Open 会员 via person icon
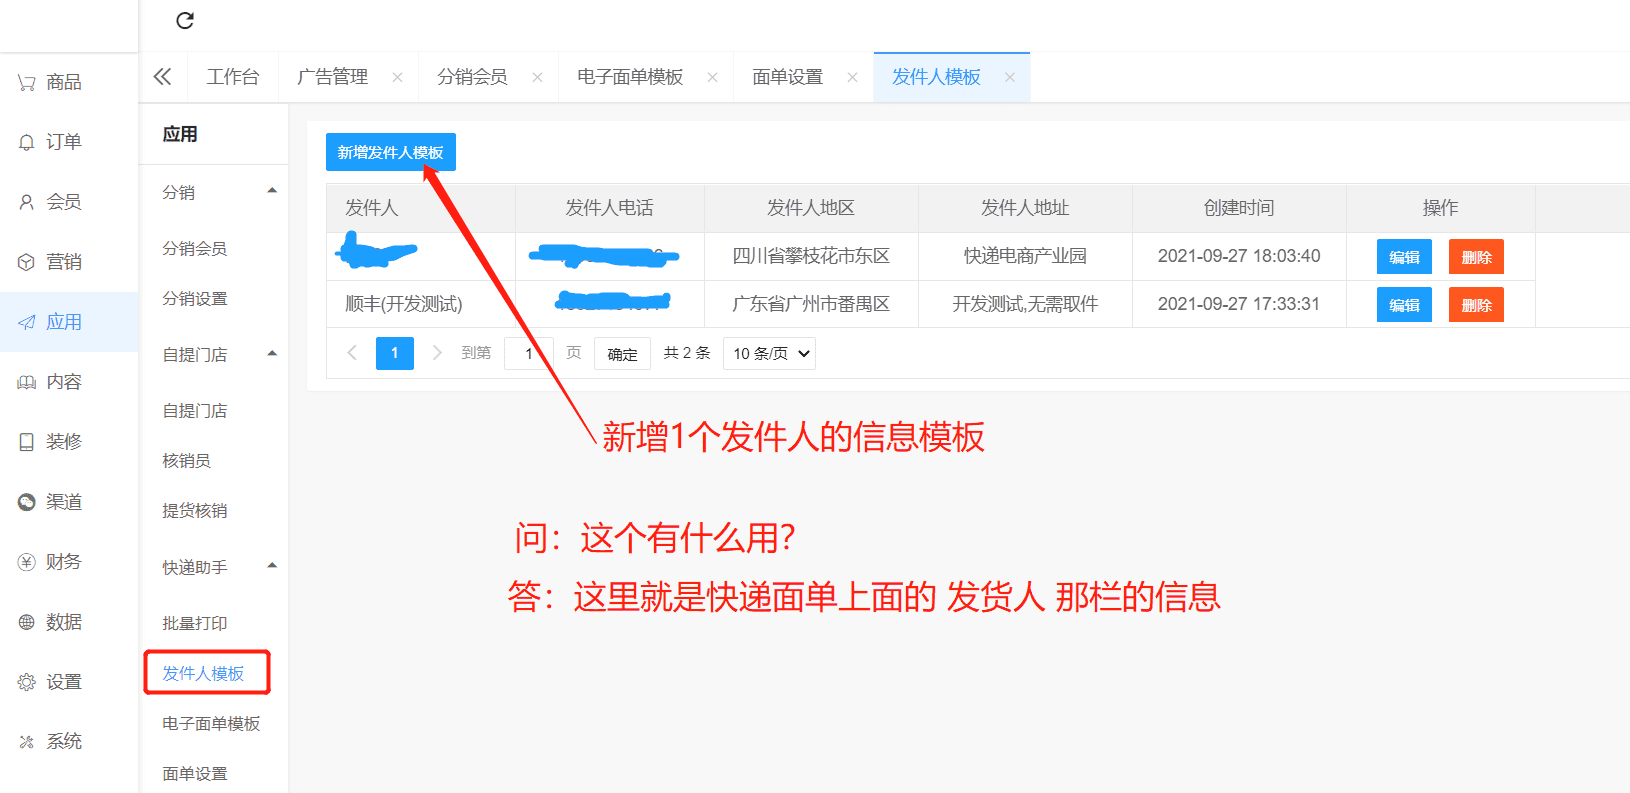The height and width of the screenshot is (793, 1630). pos(27,202)
